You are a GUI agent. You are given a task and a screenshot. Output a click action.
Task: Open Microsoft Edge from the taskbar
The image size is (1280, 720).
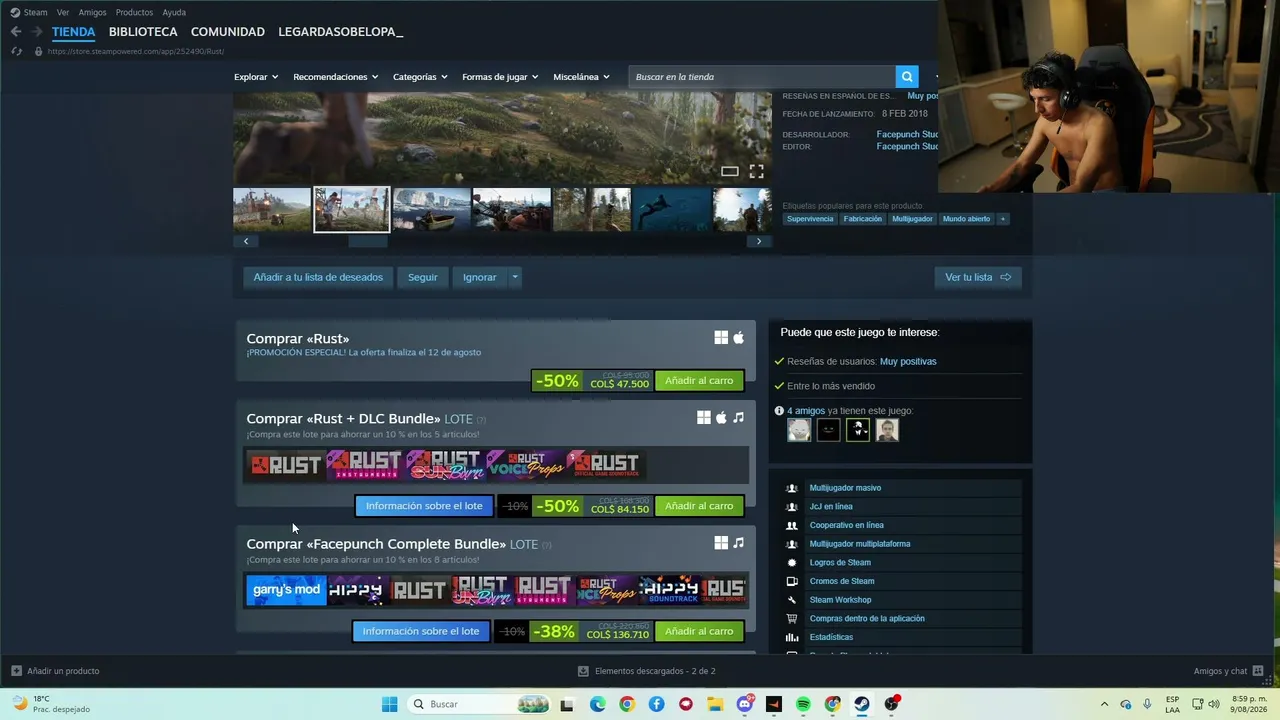[597, 704]
